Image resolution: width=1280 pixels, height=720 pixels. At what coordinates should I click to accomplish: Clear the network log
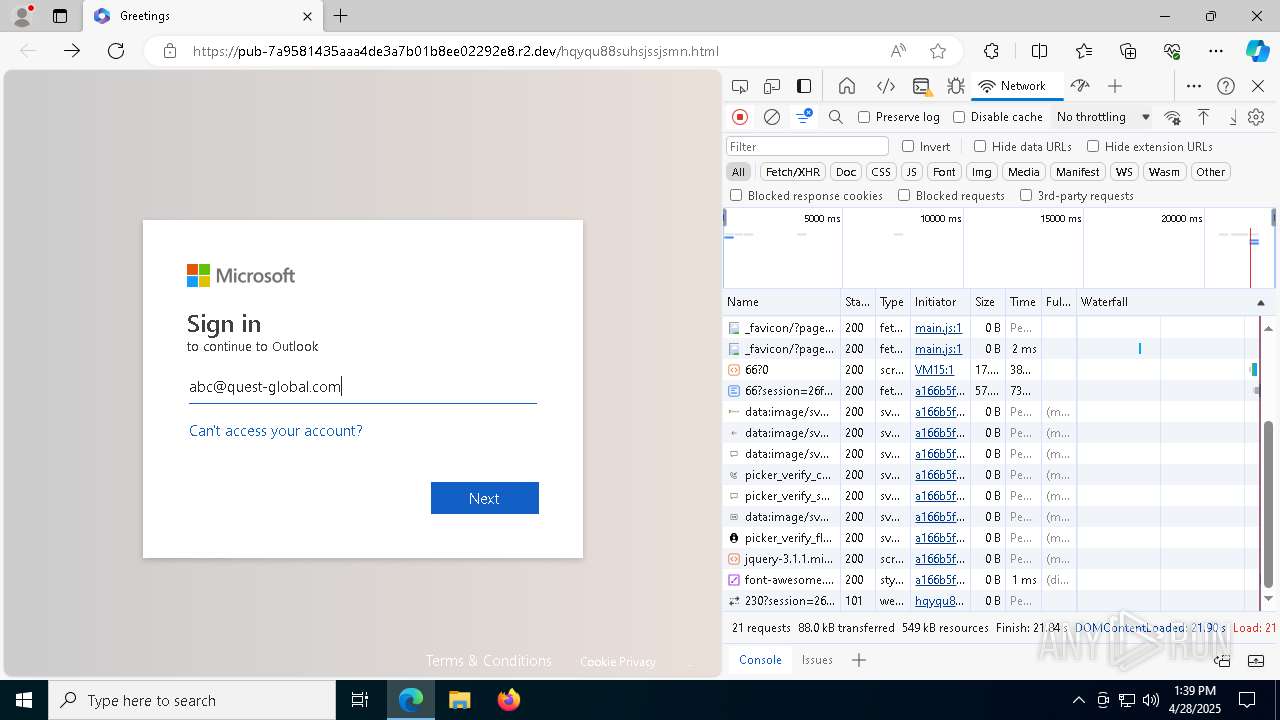(772, 117)
